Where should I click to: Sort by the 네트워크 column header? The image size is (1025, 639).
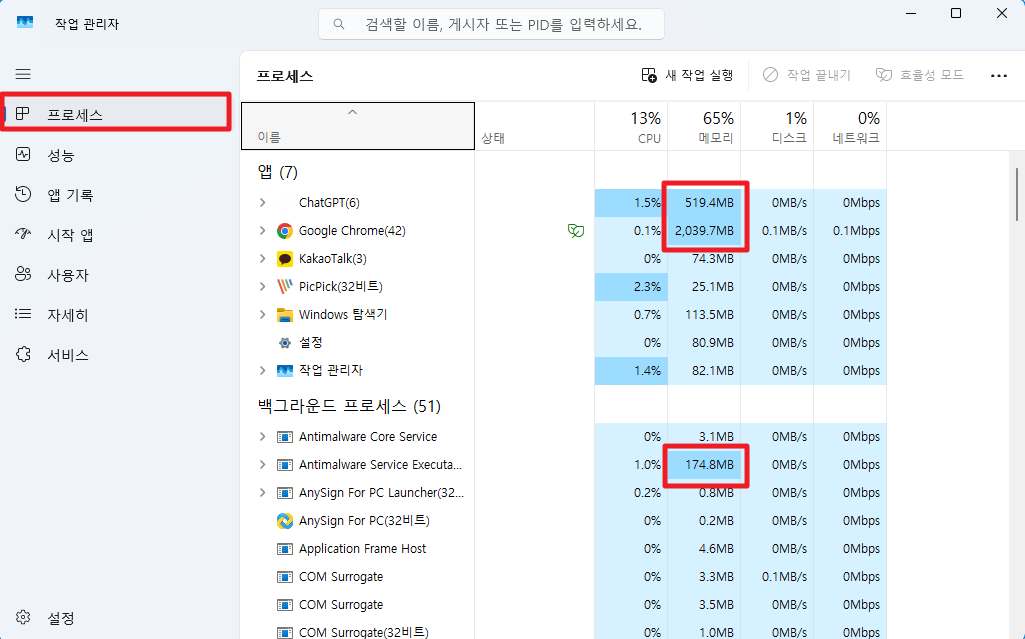pyautogui.click(x=850, y=126)
